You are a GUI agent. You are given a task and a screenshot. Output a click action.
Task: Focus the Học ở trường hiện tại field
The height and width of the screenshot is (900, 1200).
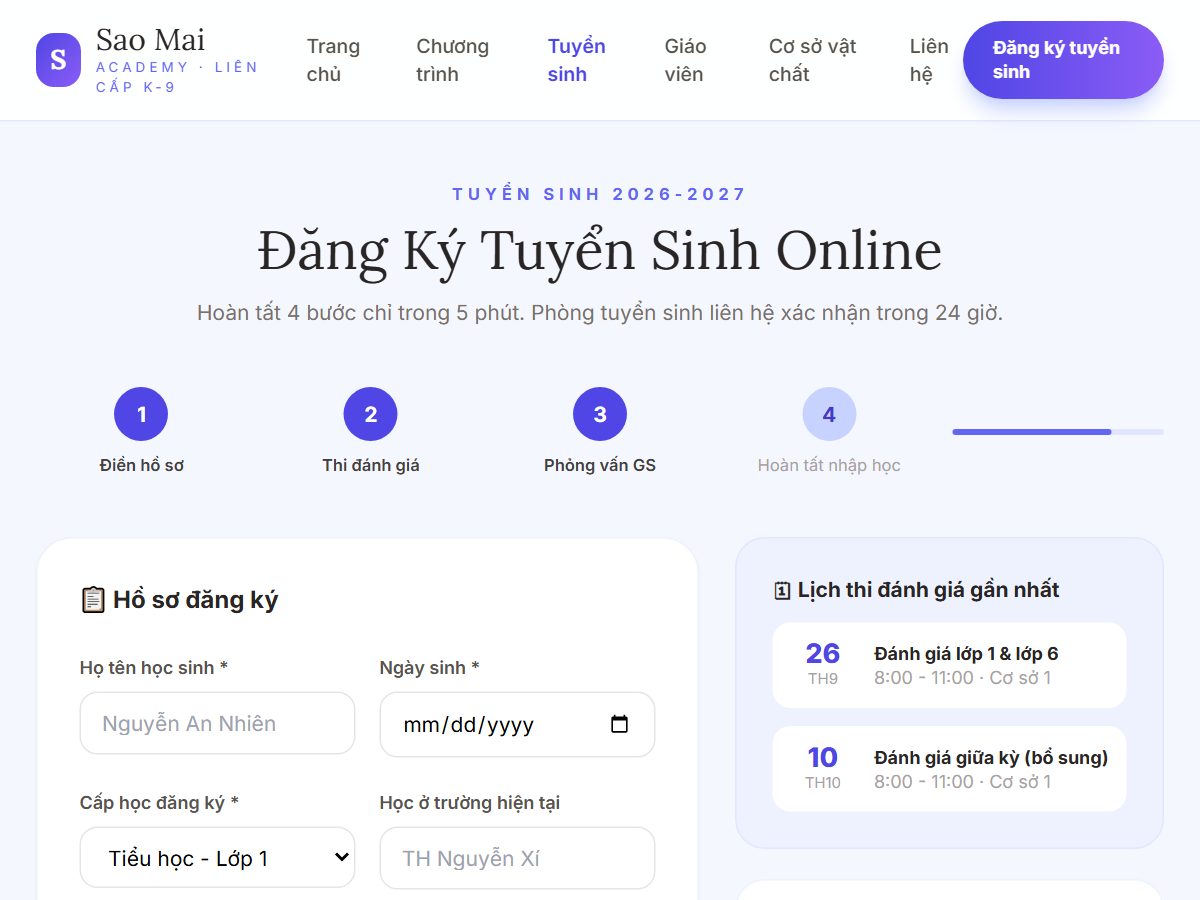517,857
